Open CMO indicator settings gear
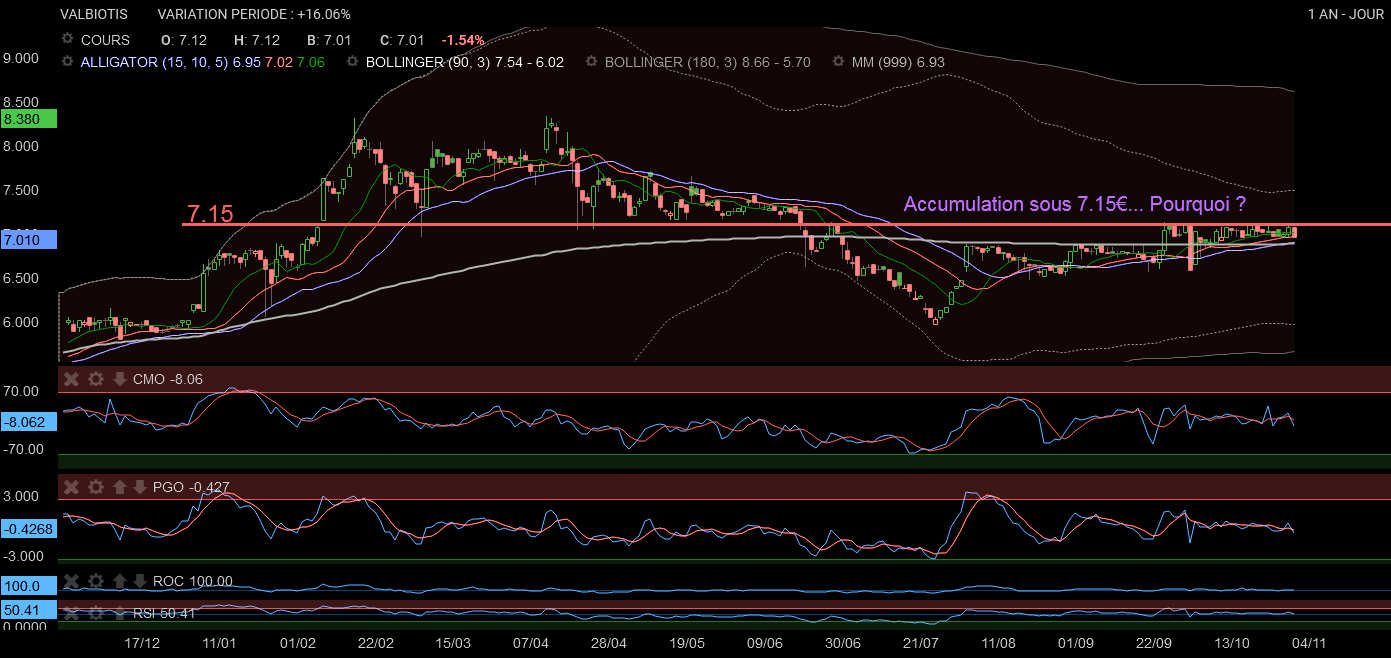 [96, 379]
